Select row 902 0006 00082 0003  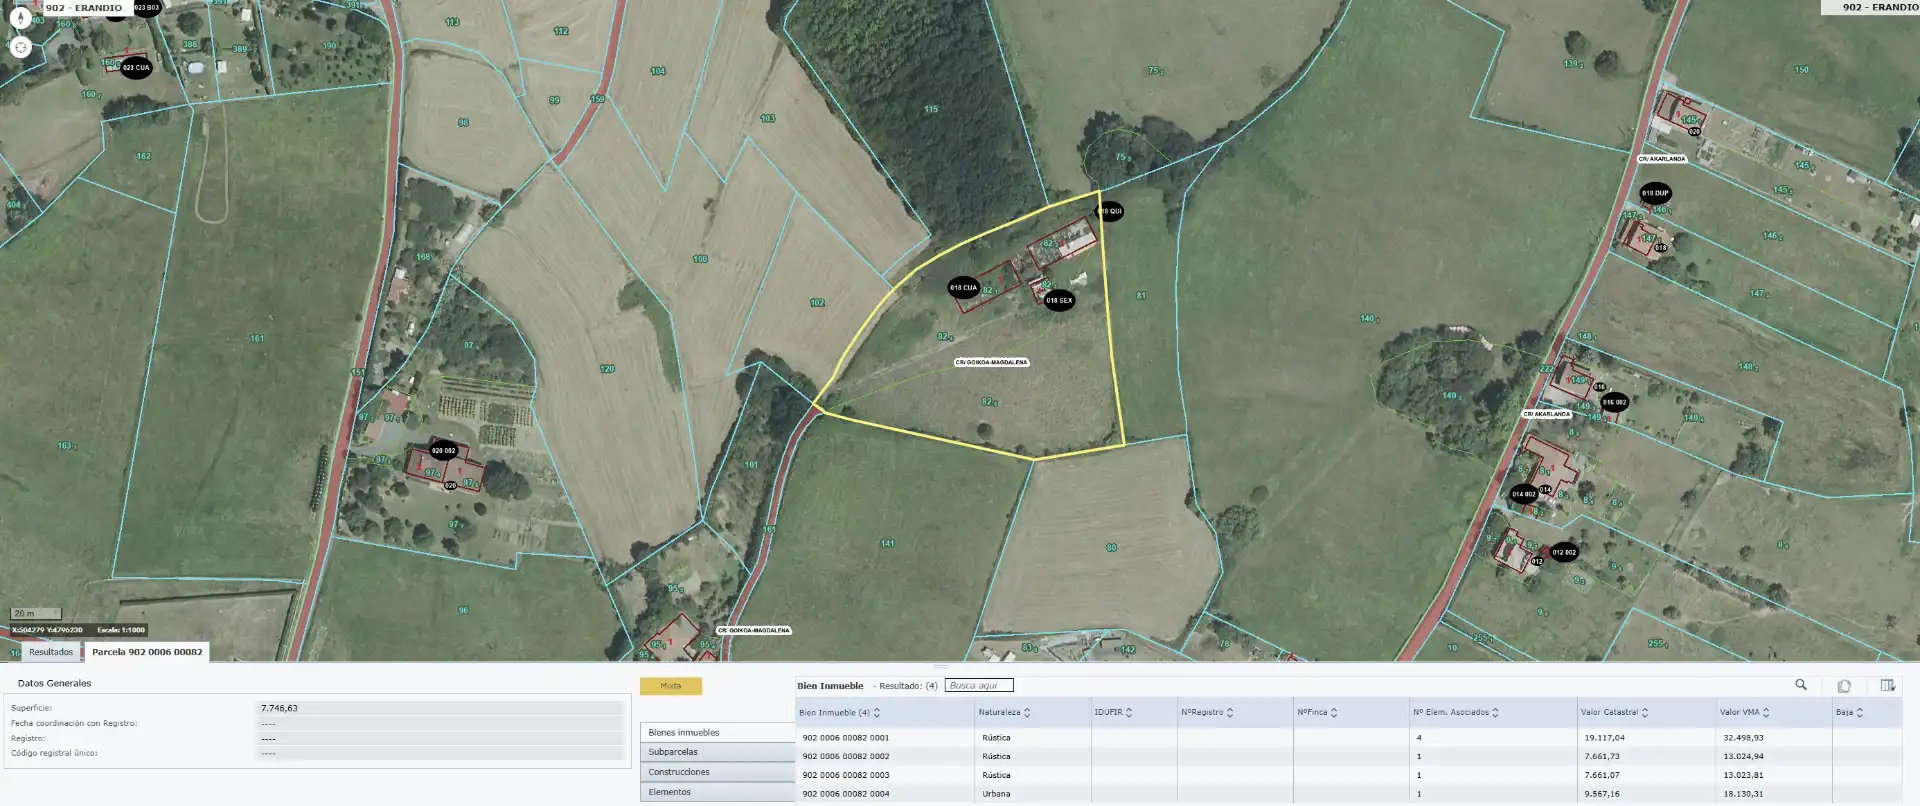click(1350, 775)
